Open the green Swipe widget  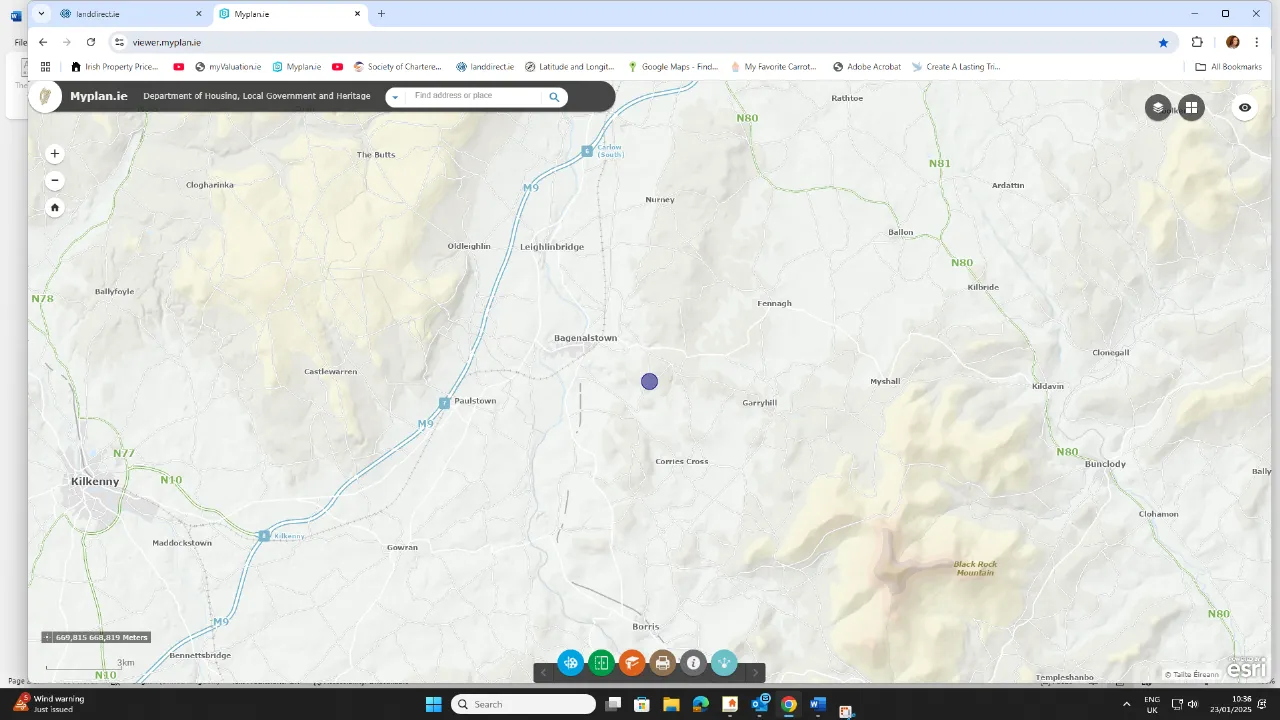point(601,663)
